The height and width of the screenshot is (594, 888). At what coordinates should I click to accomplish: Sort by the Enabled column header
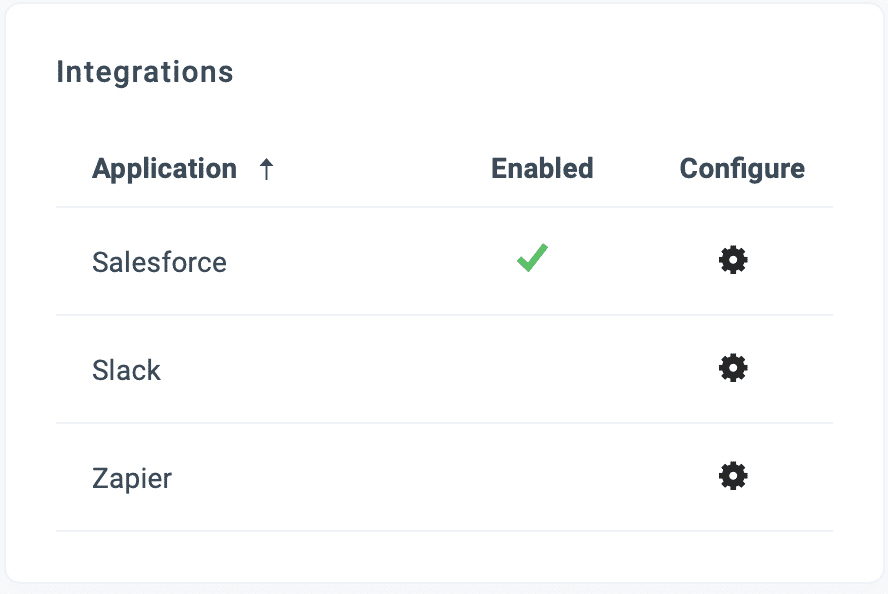[x=542, y=169]
